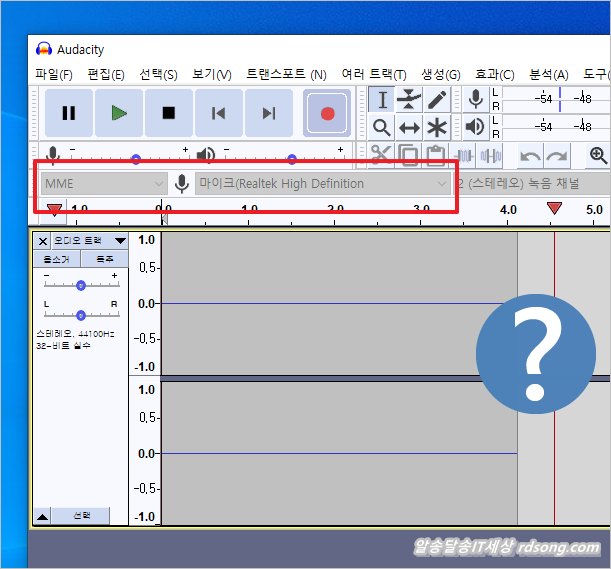Open the 효과(C) menu
The height and width of the screenshot is (569, 611).
494,74
